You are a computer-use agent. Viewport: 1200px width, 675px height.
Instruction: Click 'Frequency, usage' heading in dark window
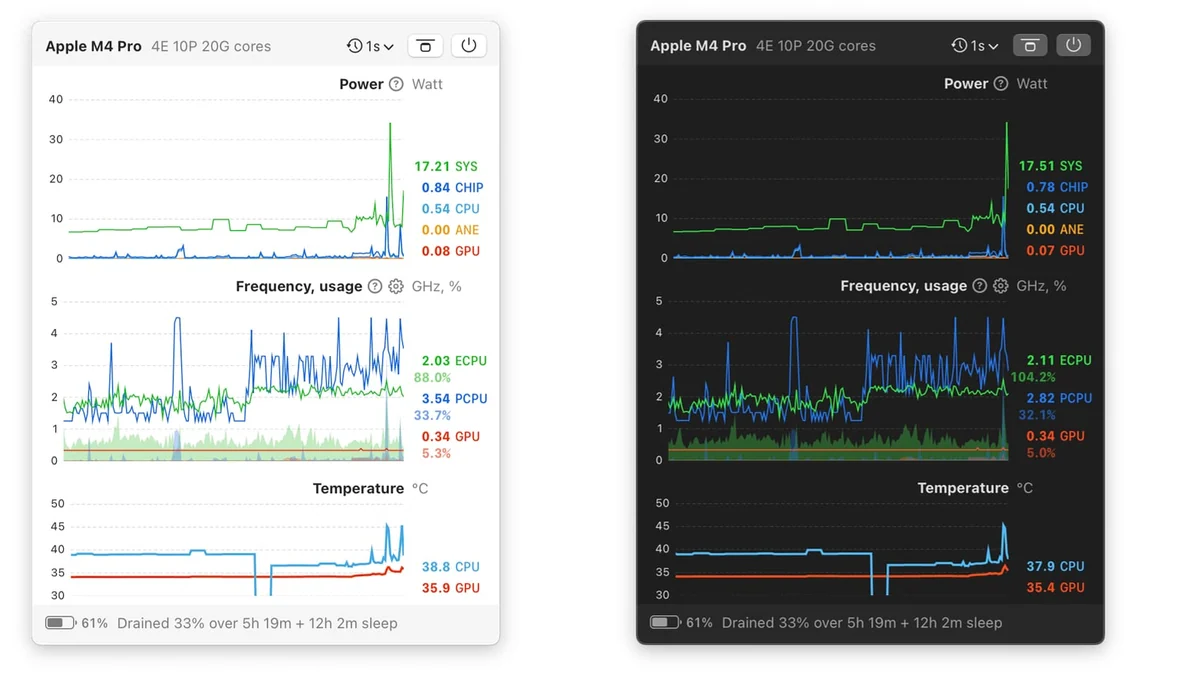903,286
